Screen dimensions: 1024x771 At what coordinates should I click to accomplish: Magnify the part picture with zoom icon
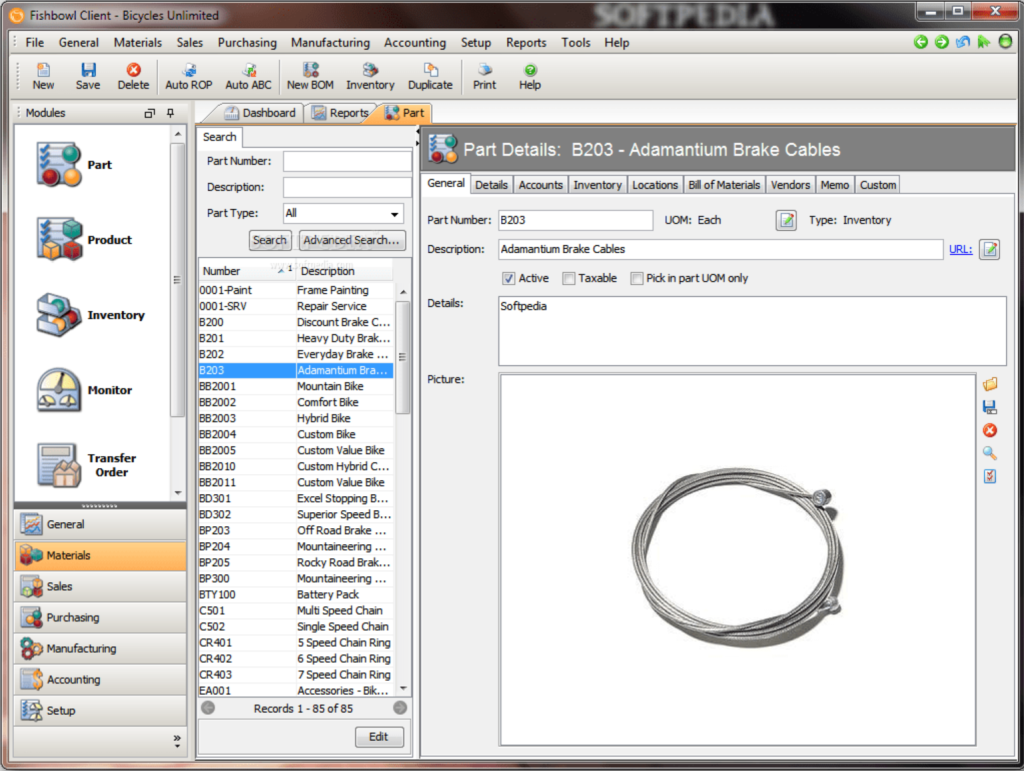990,453
